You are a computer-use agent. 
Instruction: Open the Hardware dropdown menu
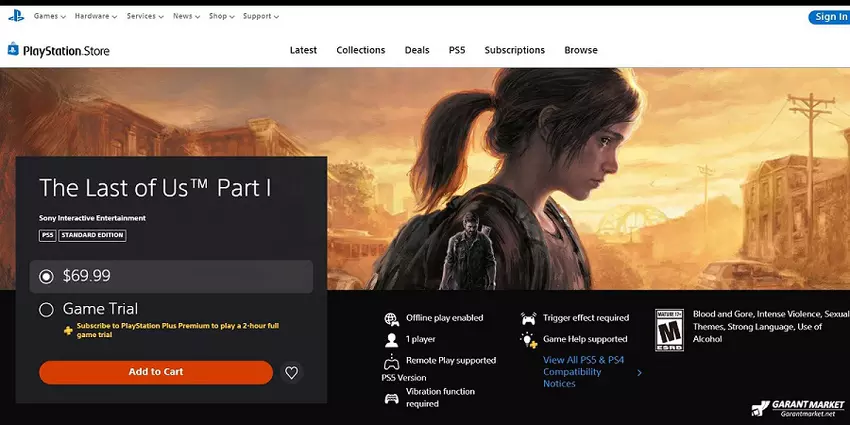click(96, 17)
